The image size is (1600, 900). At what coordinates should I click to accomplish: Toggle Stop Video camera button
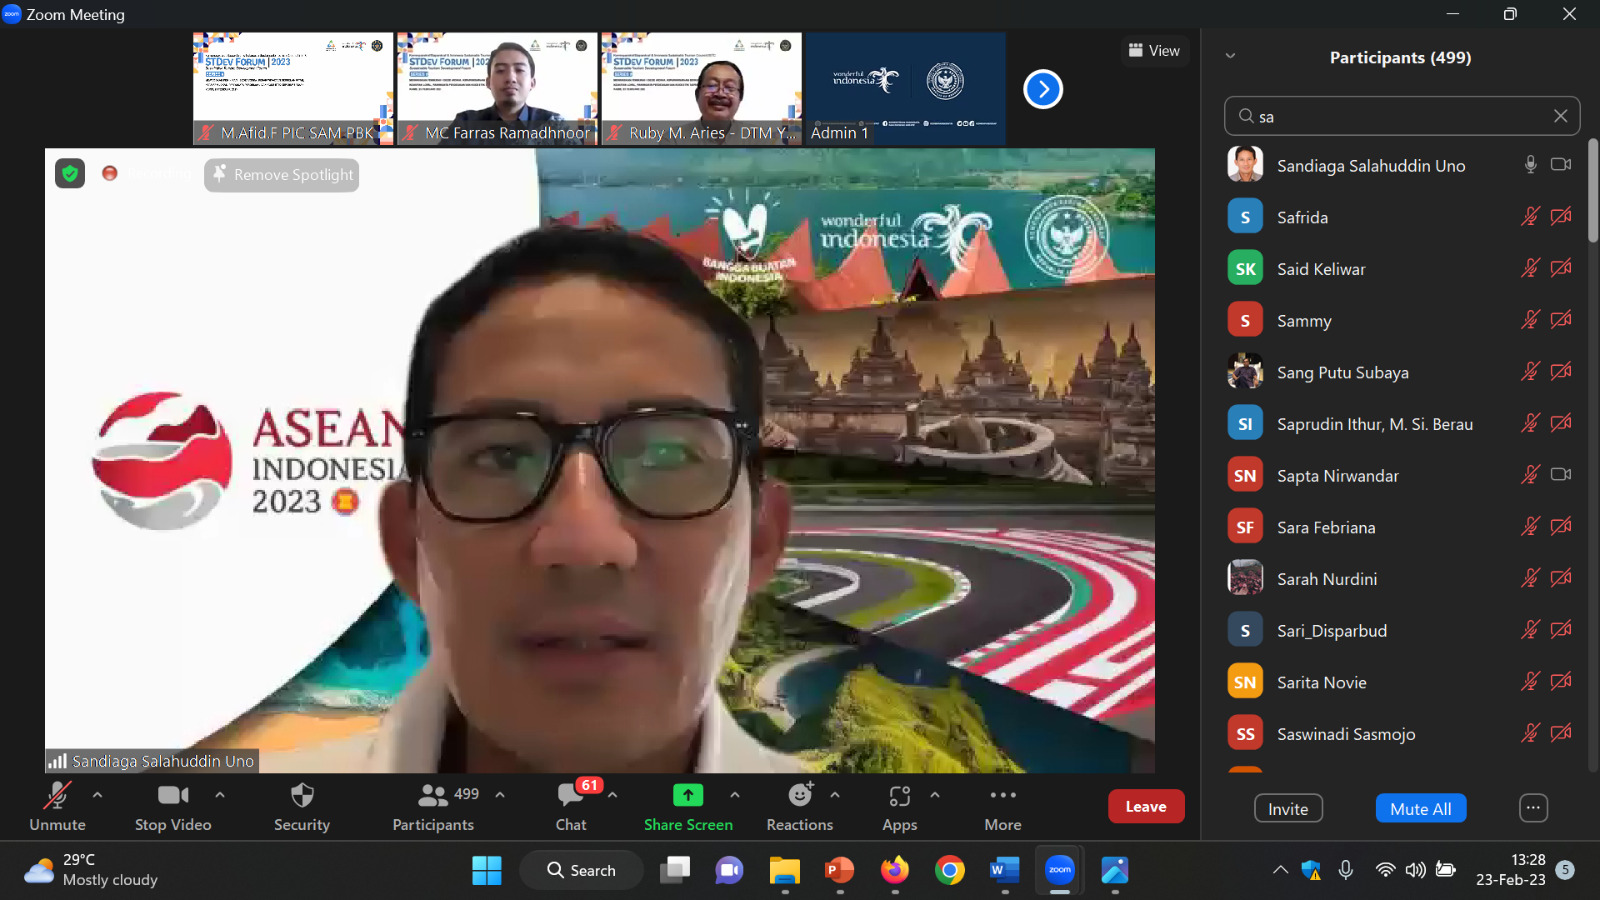172,796
